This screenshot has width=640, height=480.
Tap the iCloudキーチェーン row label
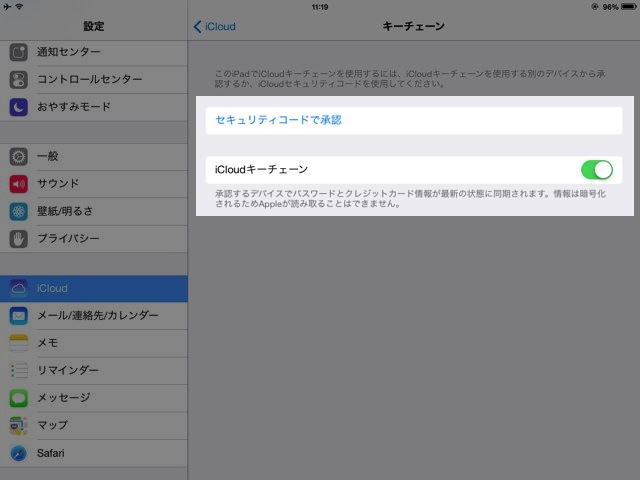261,169
